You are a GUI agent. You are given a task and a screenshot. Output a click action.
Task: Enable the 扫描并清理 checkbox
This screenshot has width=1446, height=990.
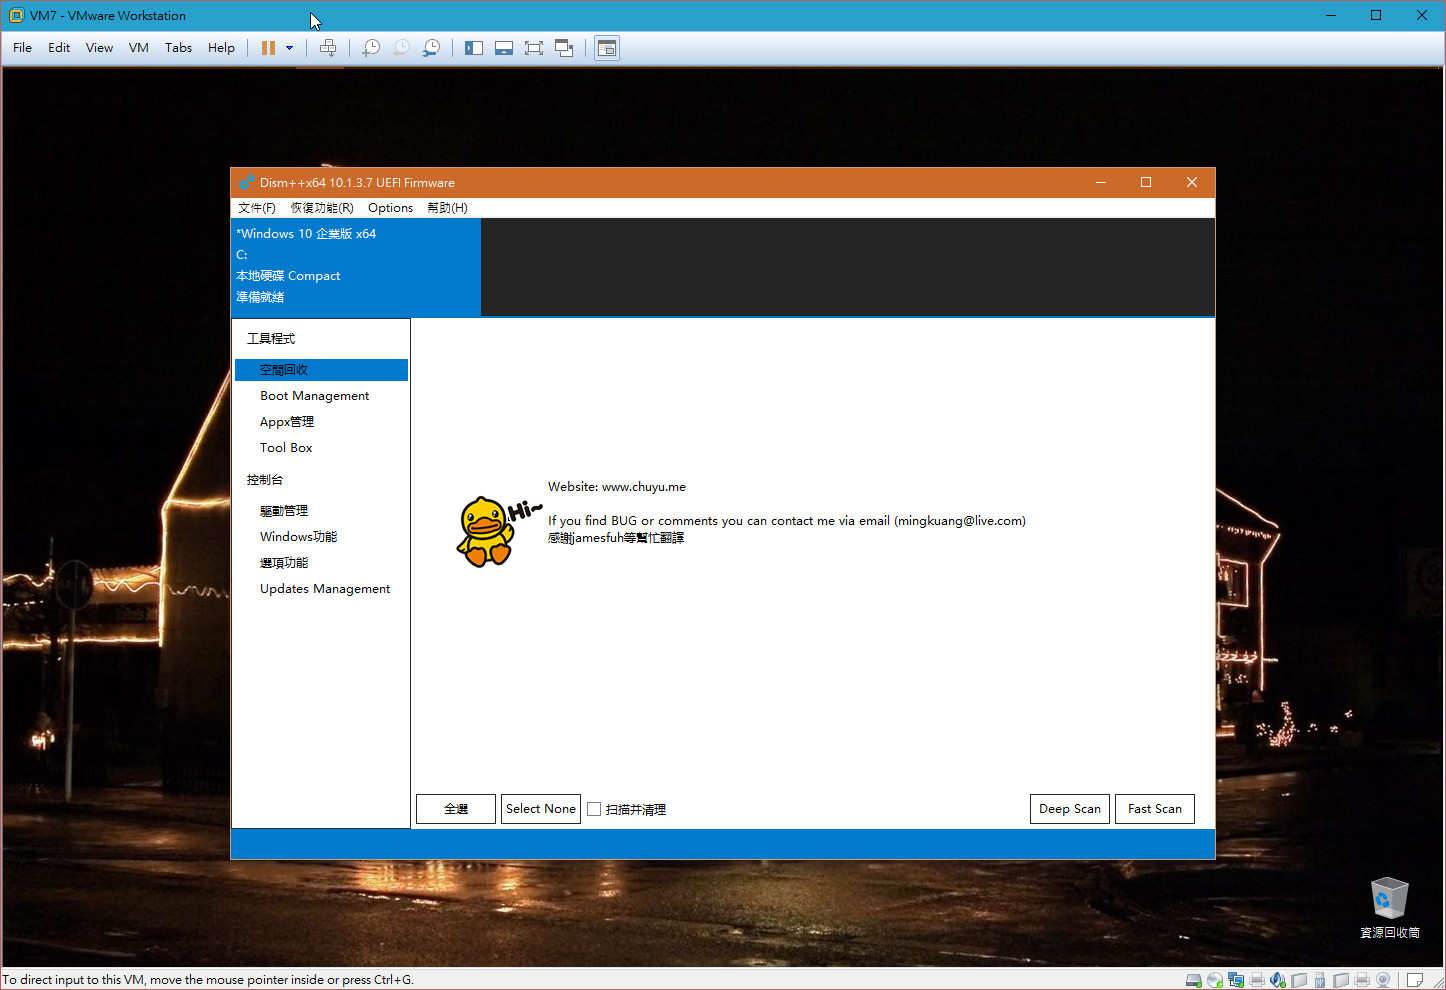[x=594, y=809]
